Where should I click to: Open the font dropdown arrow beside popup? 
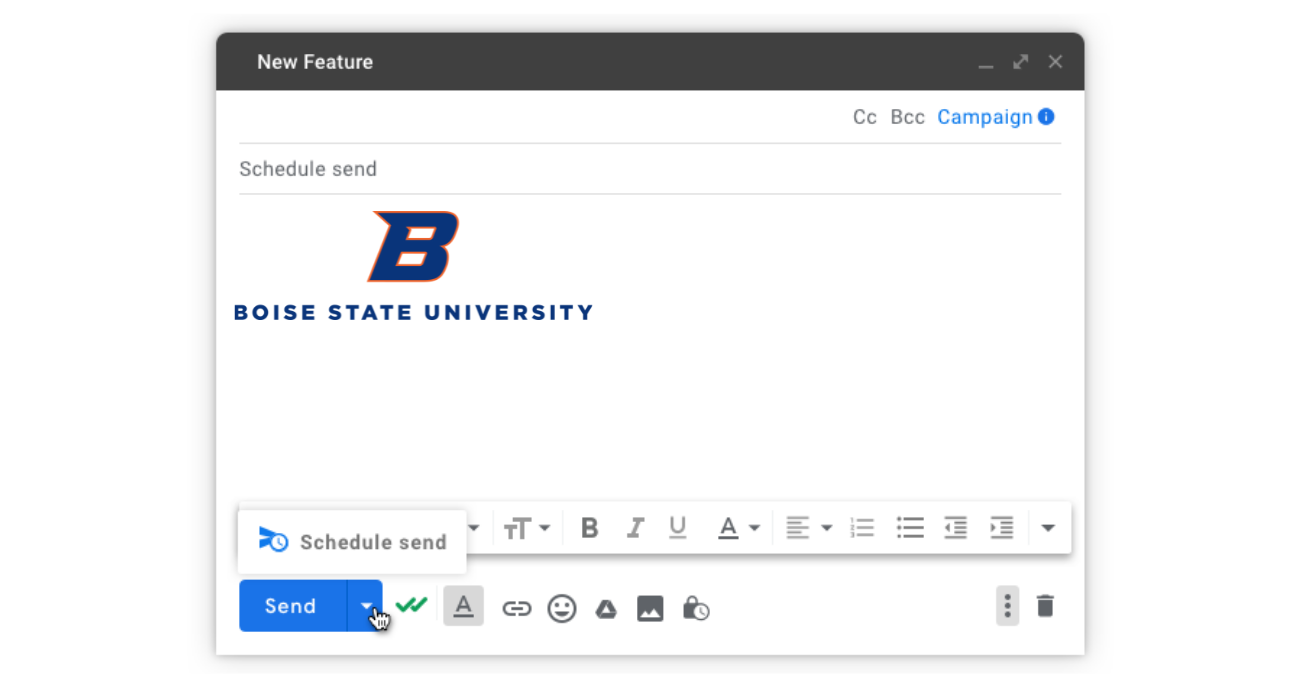[x=474, y=528]
